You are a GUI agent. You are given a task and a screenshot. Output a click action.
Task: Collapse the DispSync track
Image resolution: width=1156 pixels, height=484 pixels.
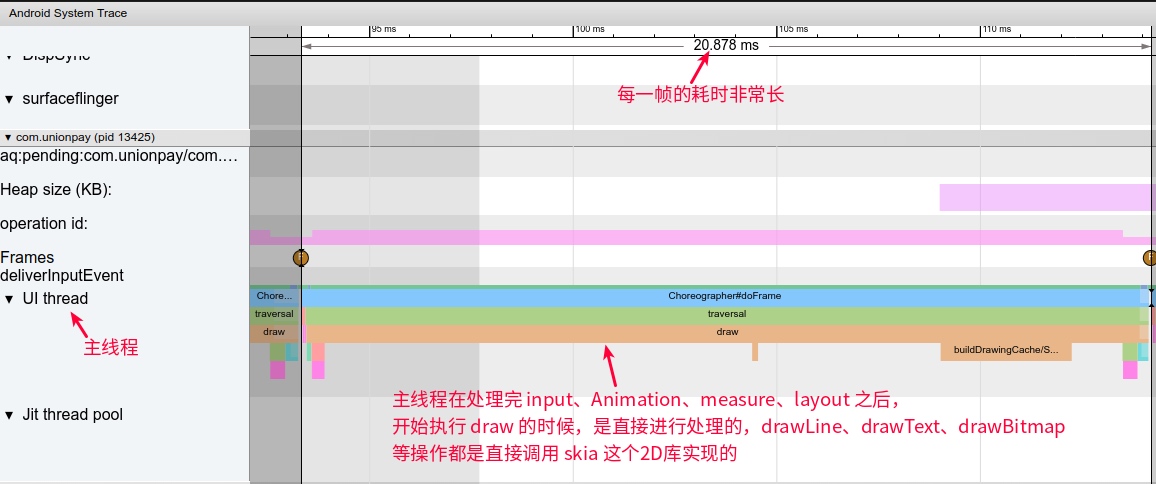click(10, 56)
